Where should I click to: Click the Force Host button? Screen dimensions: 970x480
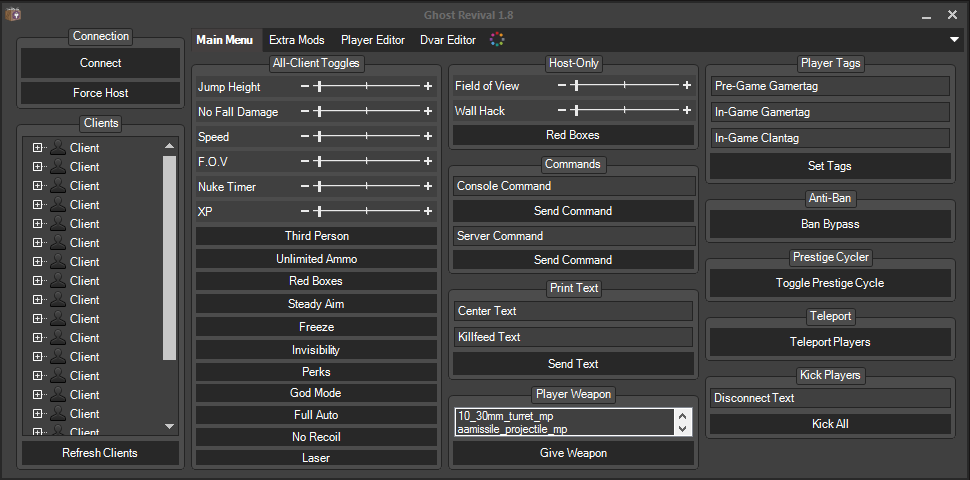(x=101, y=93)
